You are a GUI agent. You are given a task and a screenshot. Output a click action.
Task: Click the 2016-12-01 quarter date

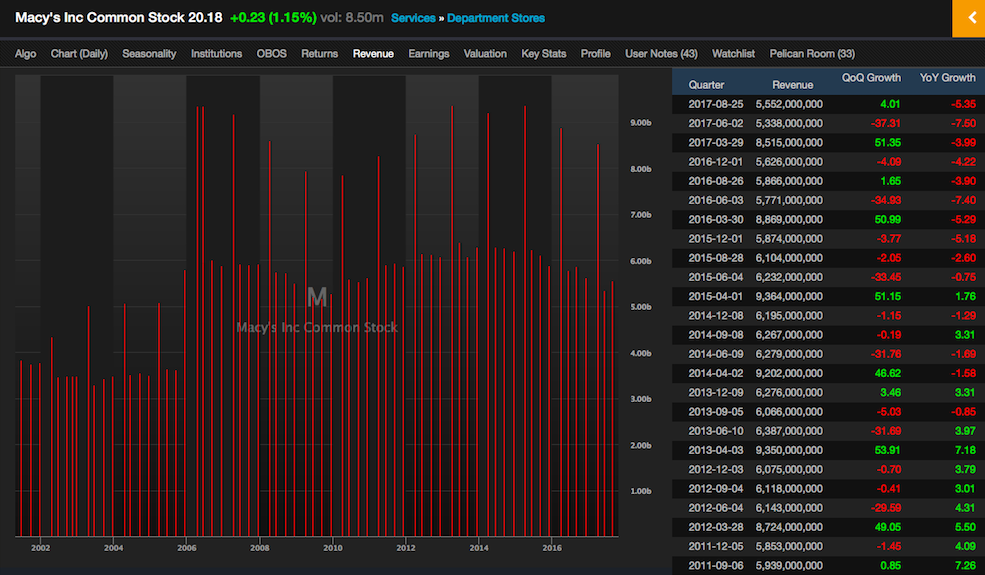[716, 162]
